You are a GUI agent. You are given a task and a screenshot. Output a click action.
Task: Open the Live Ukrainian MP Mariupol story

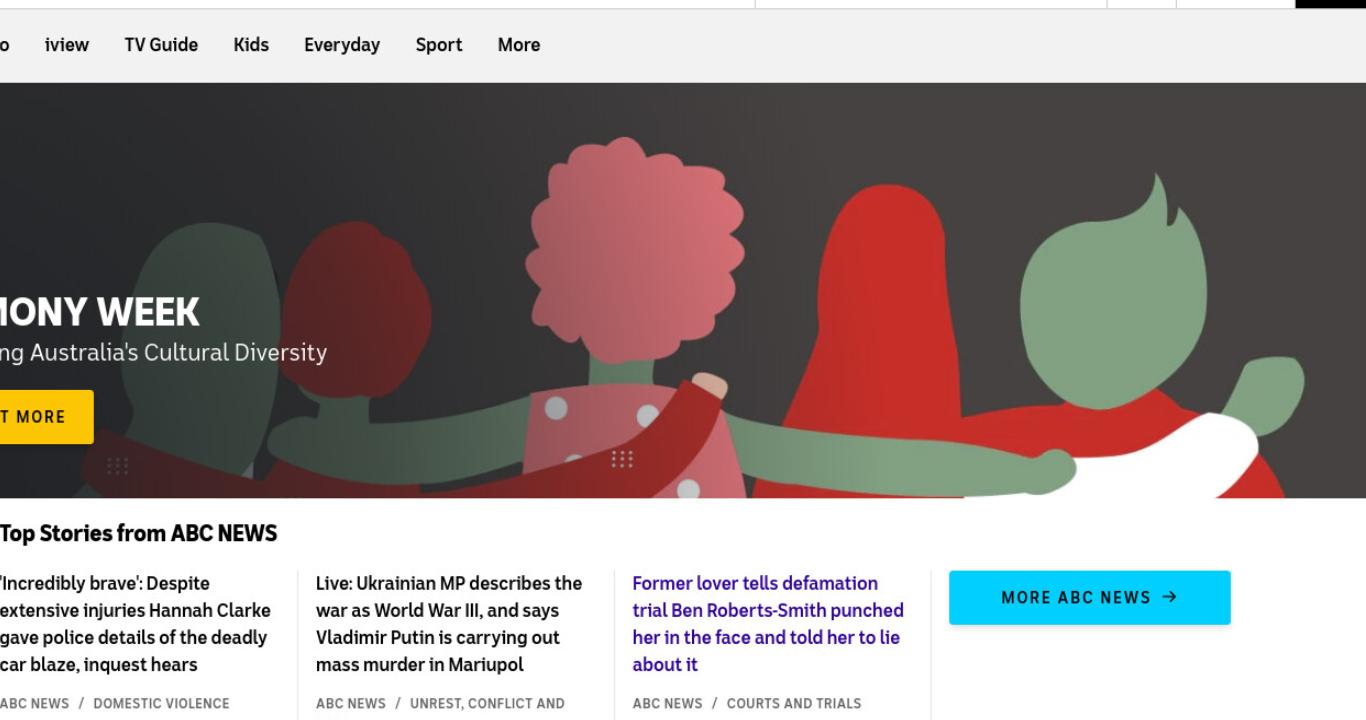click(x=449, y=624)
